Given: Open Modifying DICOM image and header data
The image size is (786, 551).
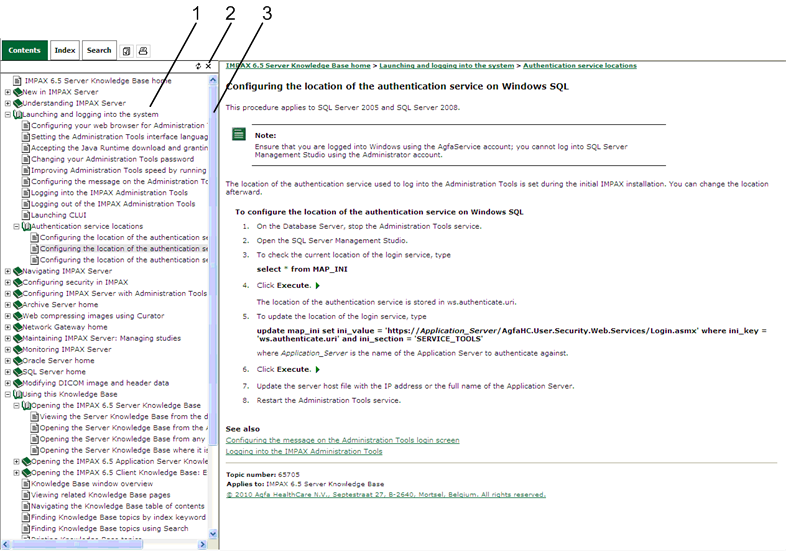Looking at the screenshot, I should coord(96,383).
